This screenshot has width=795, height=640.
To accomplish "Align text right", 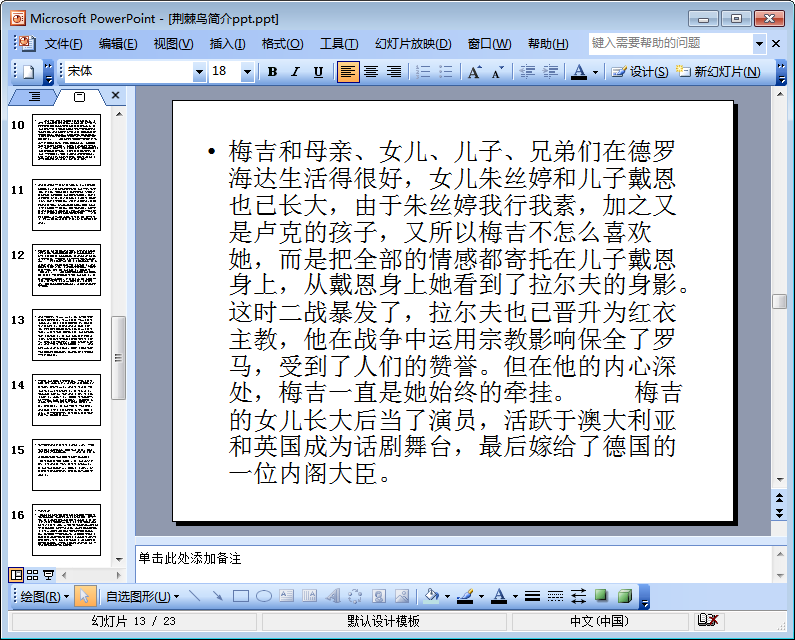I will click(x=394, y=72).
